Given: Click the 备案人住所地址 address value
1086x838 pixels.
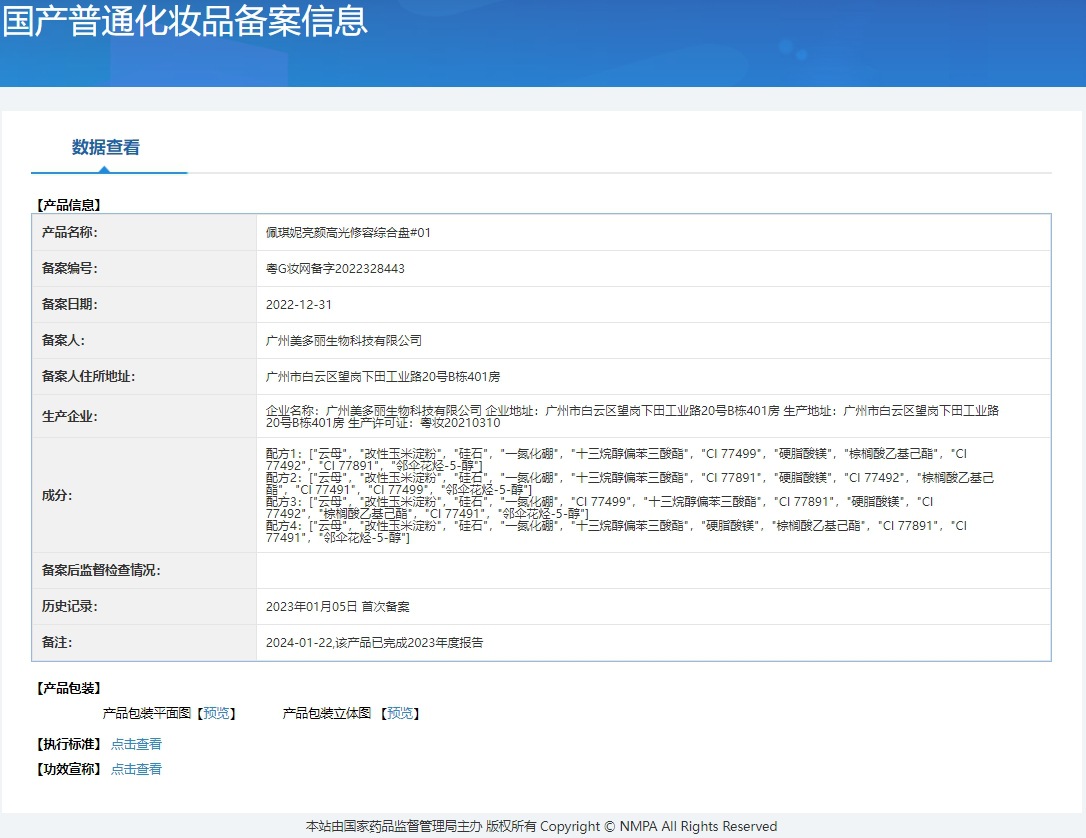Looking at the screenshot, I should [x=383, y=377].
